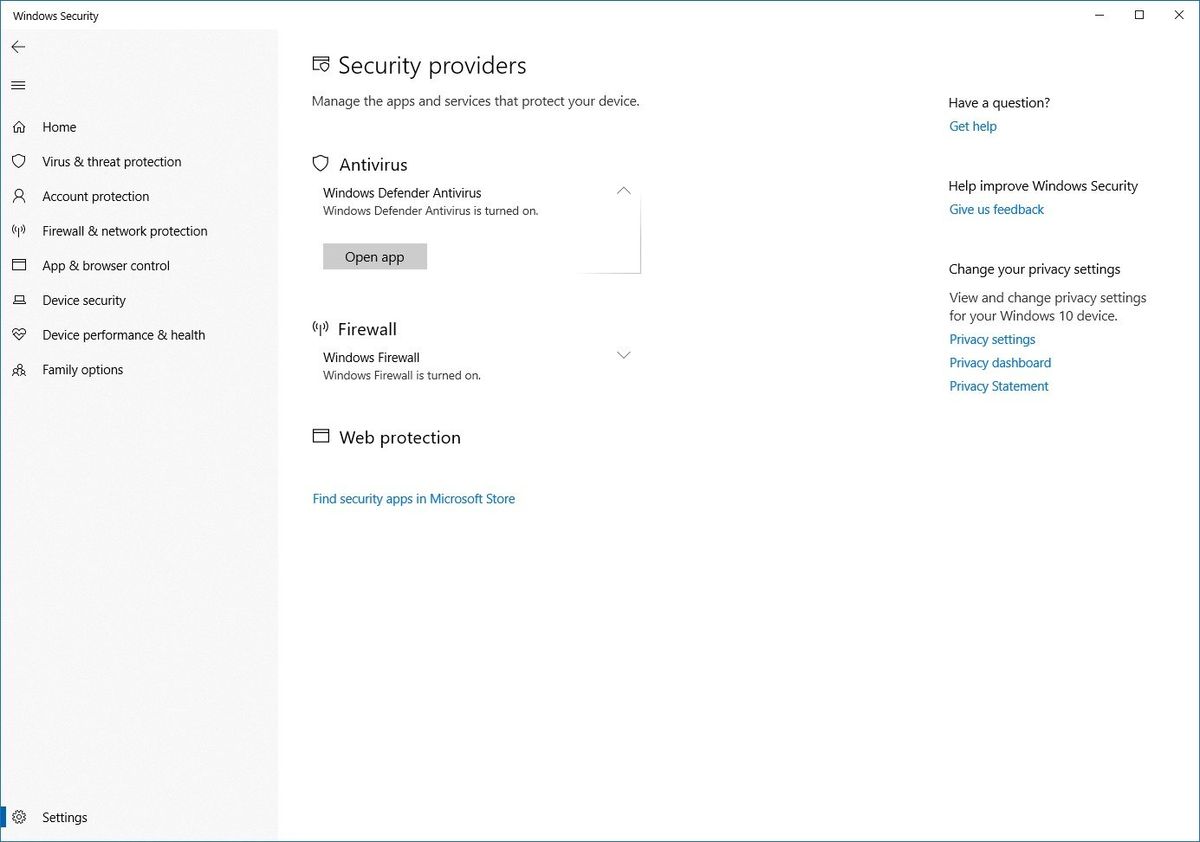1200x842 pixels.
Task: Click the back arrow navigation button
Action: pos(18,46)
